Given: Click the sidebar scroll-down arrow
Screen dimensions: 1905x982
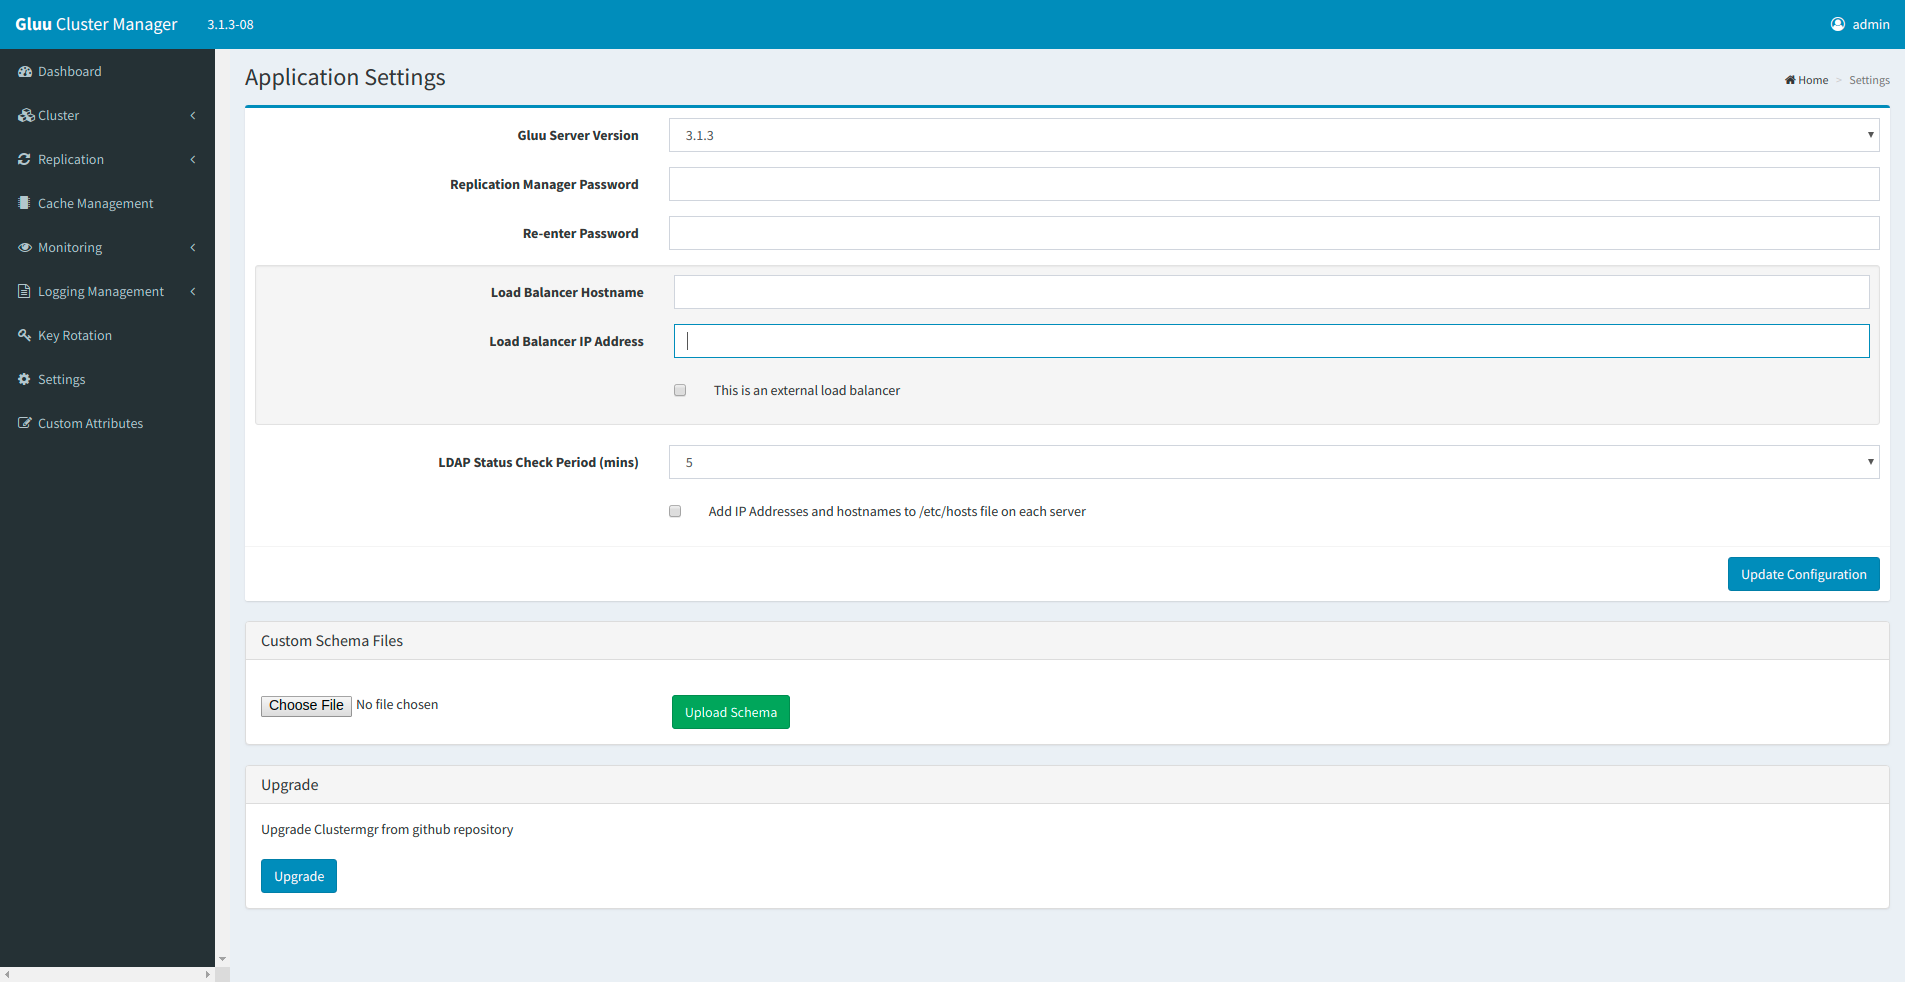Looking at the screenshot, I should click(x=222, y=959).
